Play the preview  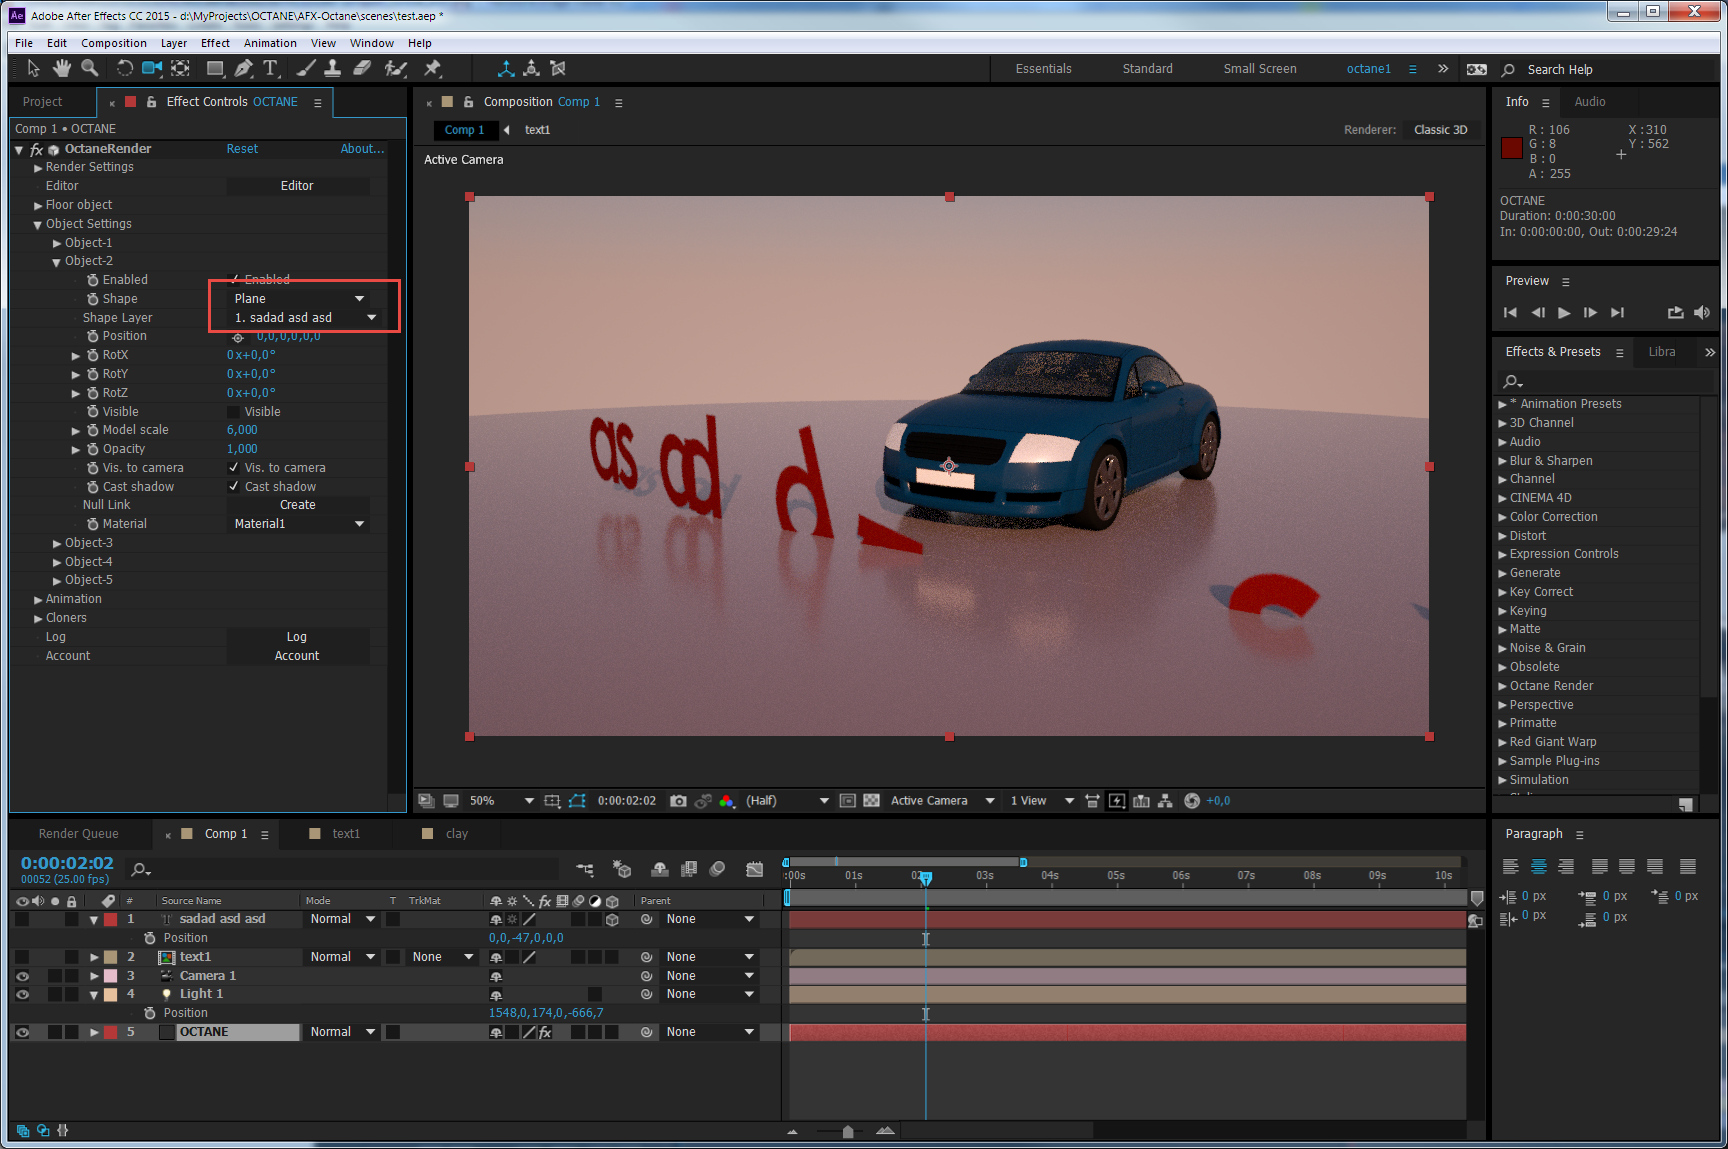1564,313
